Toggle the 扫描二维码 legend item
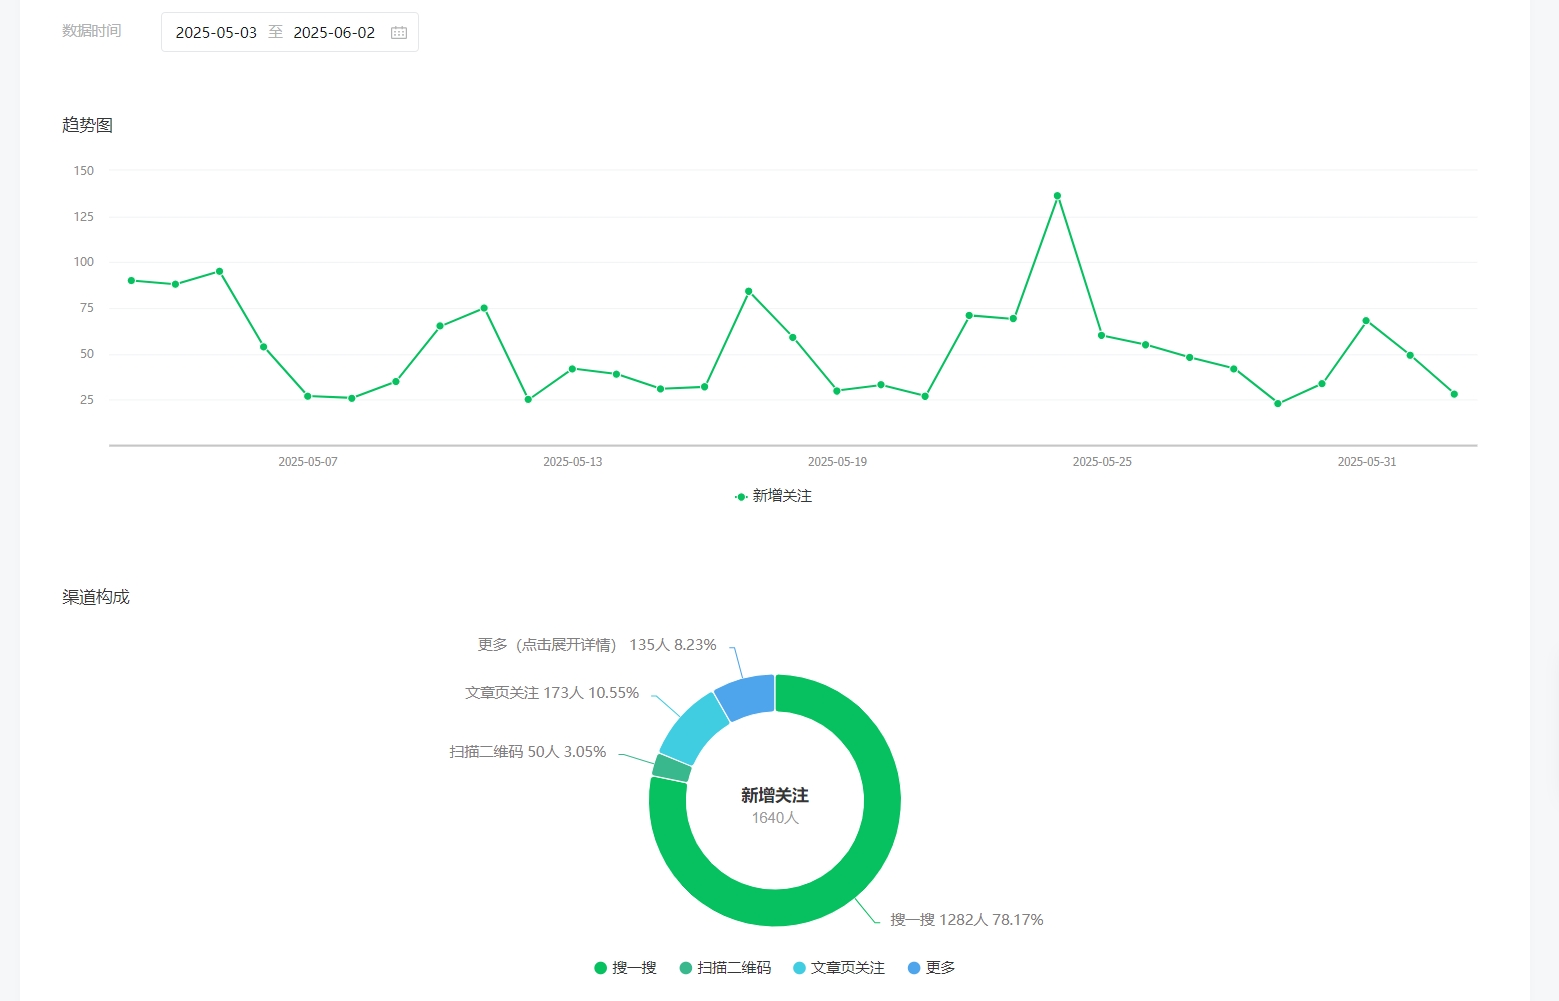 point(725,968)
